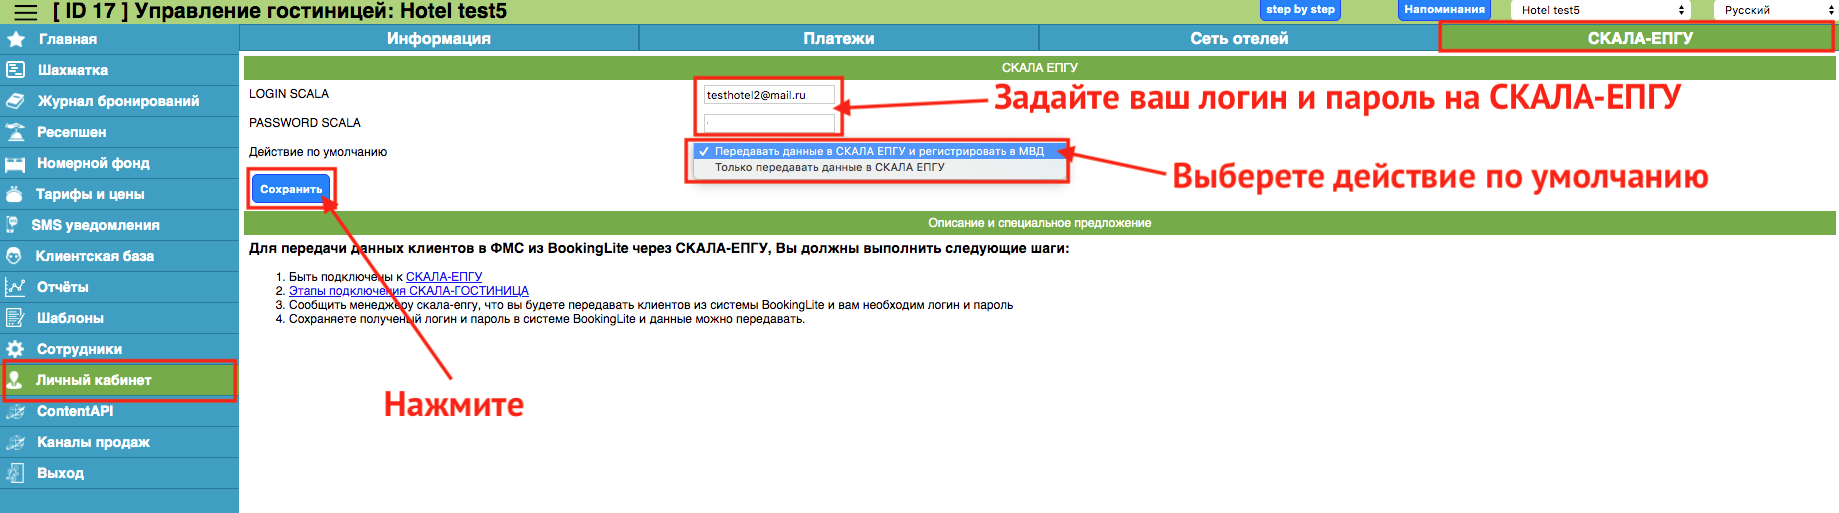
Task: Open the 'Этапы подключения СКАЛА-ГОСТИНИЦА' link
Action: (x=408, y=291)
